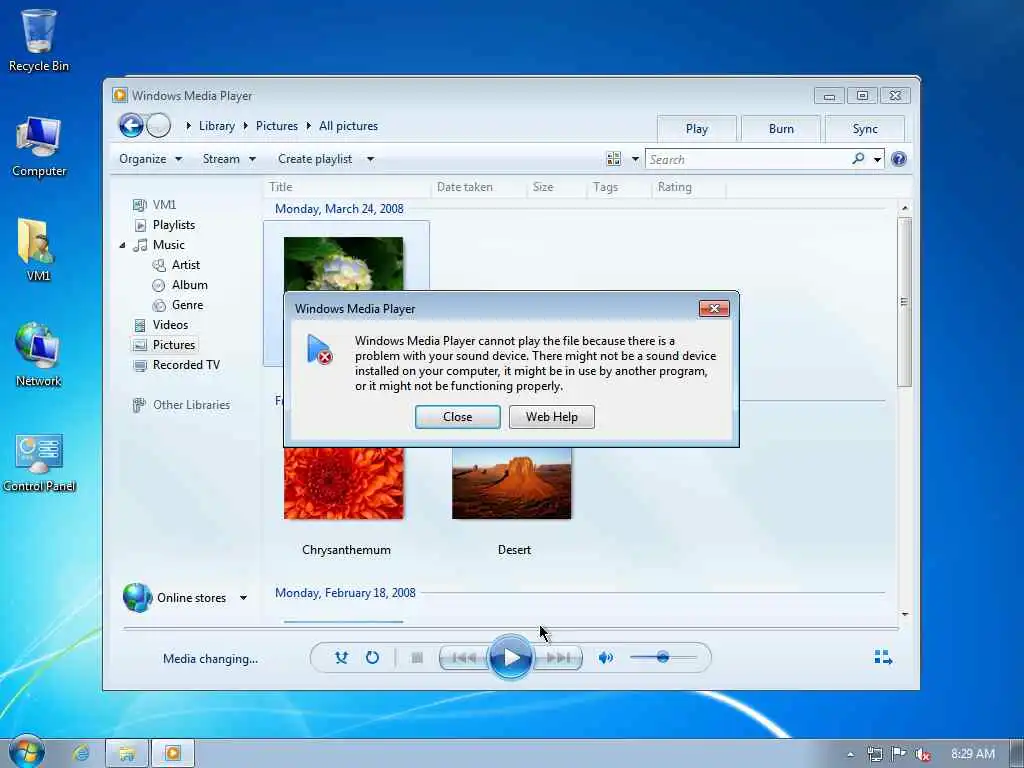Select the Hydrangeas picture thumbnail
The image size is (1024, 768).
(344, 264)
